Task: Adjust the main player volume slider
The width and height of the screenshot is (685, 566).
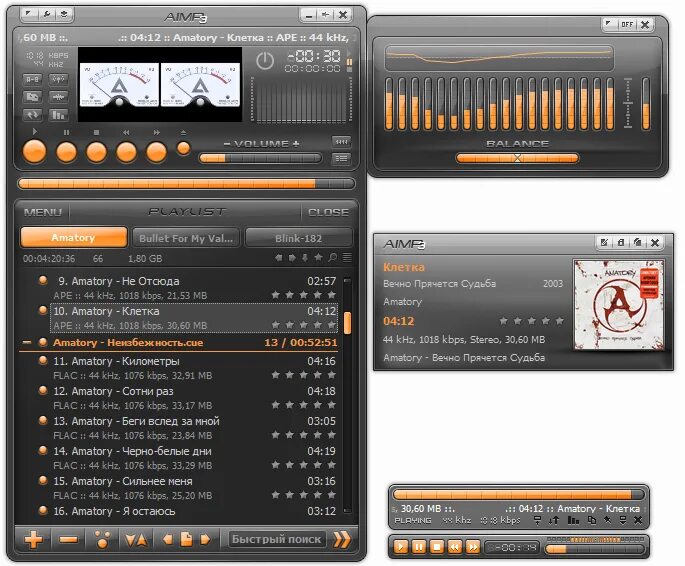Action: tap(260, 158)
